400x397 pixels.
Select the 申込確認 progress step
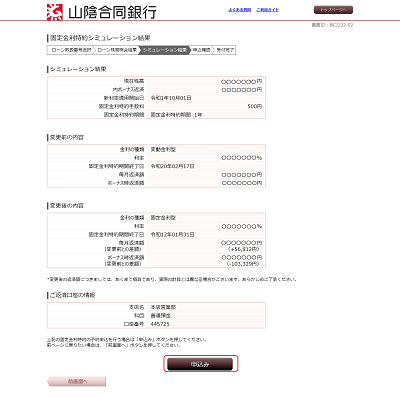pyautogui.click(x=201, y=50)
